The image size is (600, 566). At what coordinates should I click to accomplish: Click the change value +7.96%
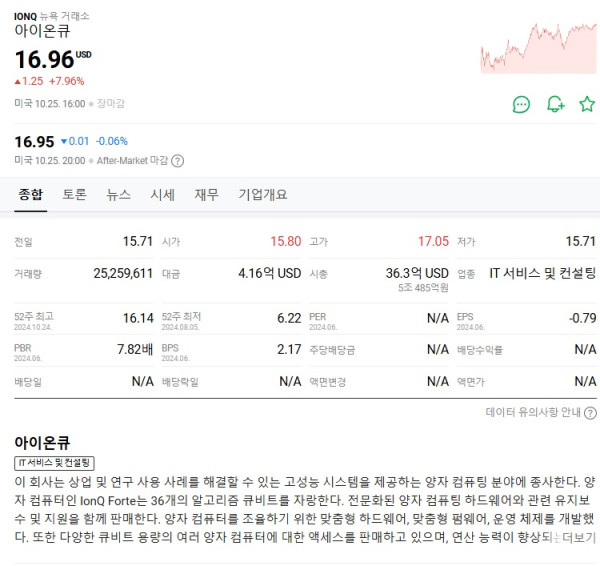tap(67, 81)
